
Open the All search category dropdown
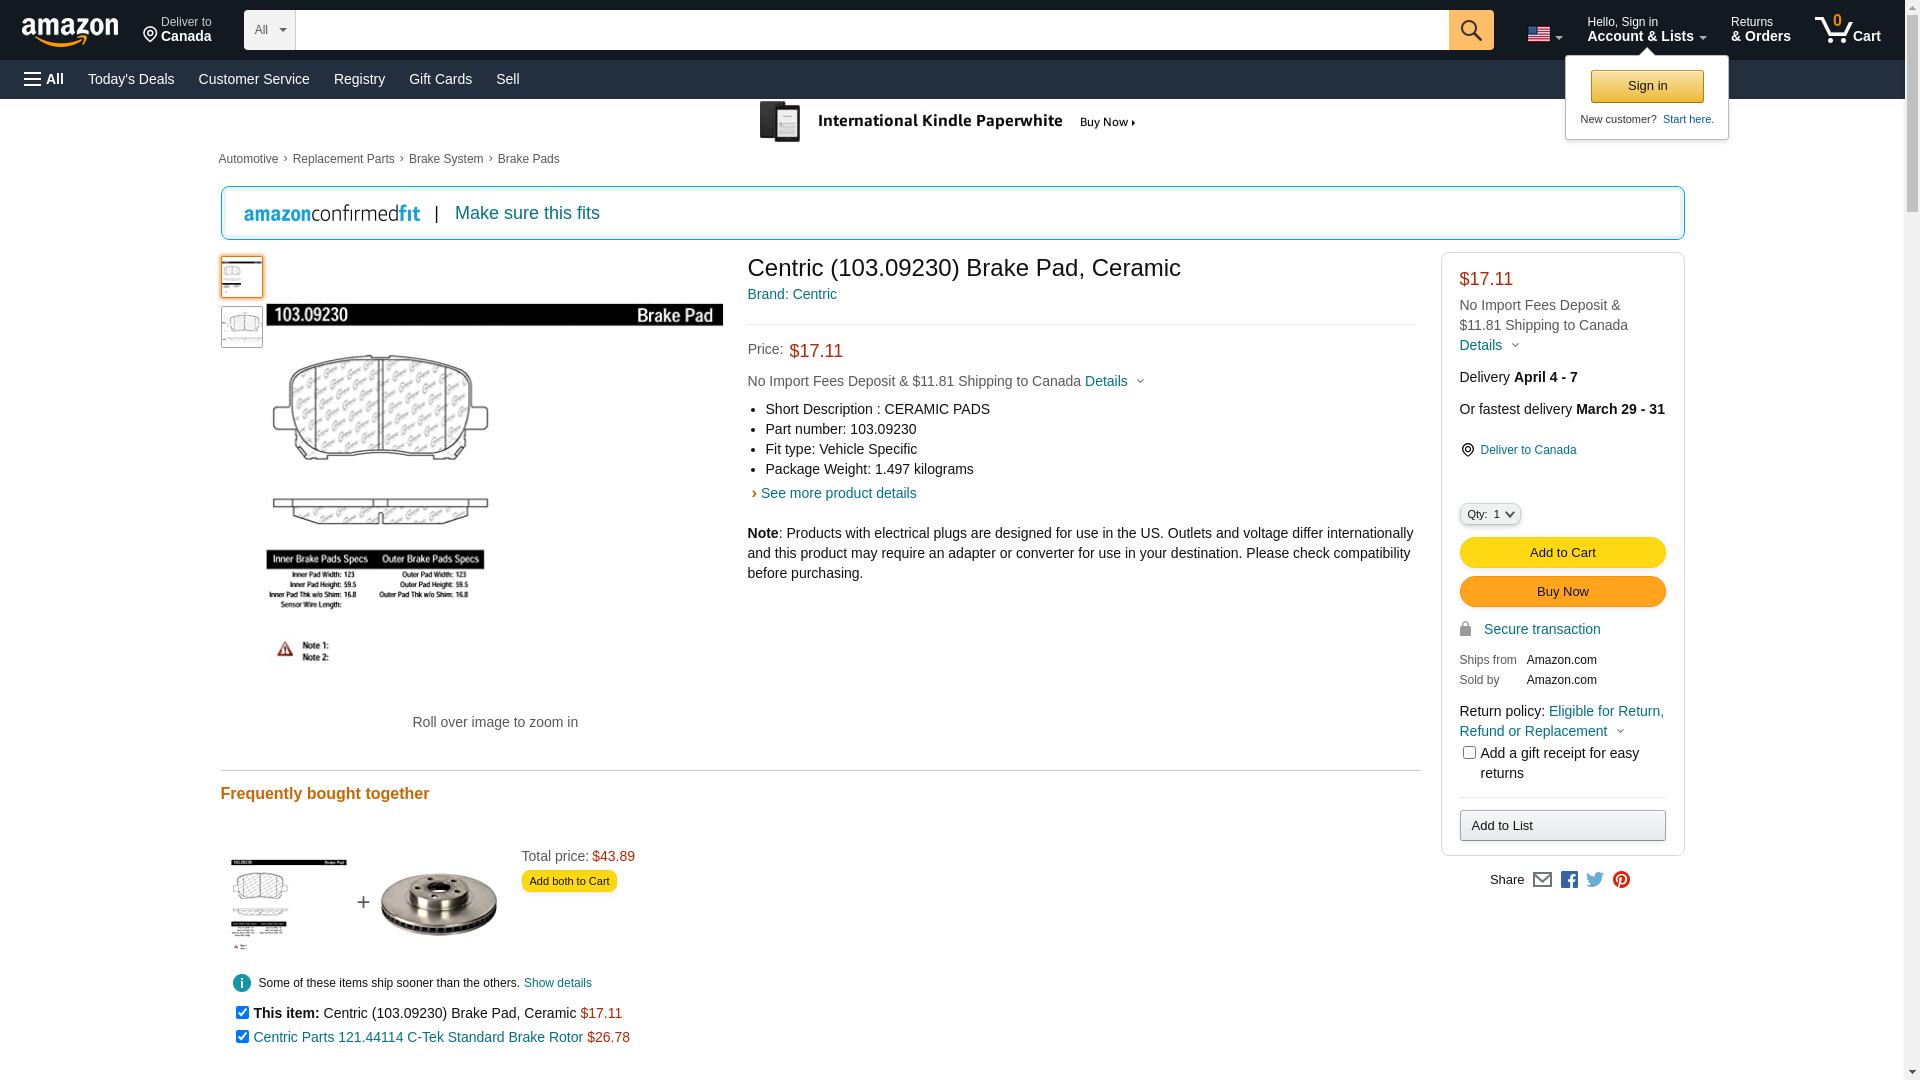270,30
